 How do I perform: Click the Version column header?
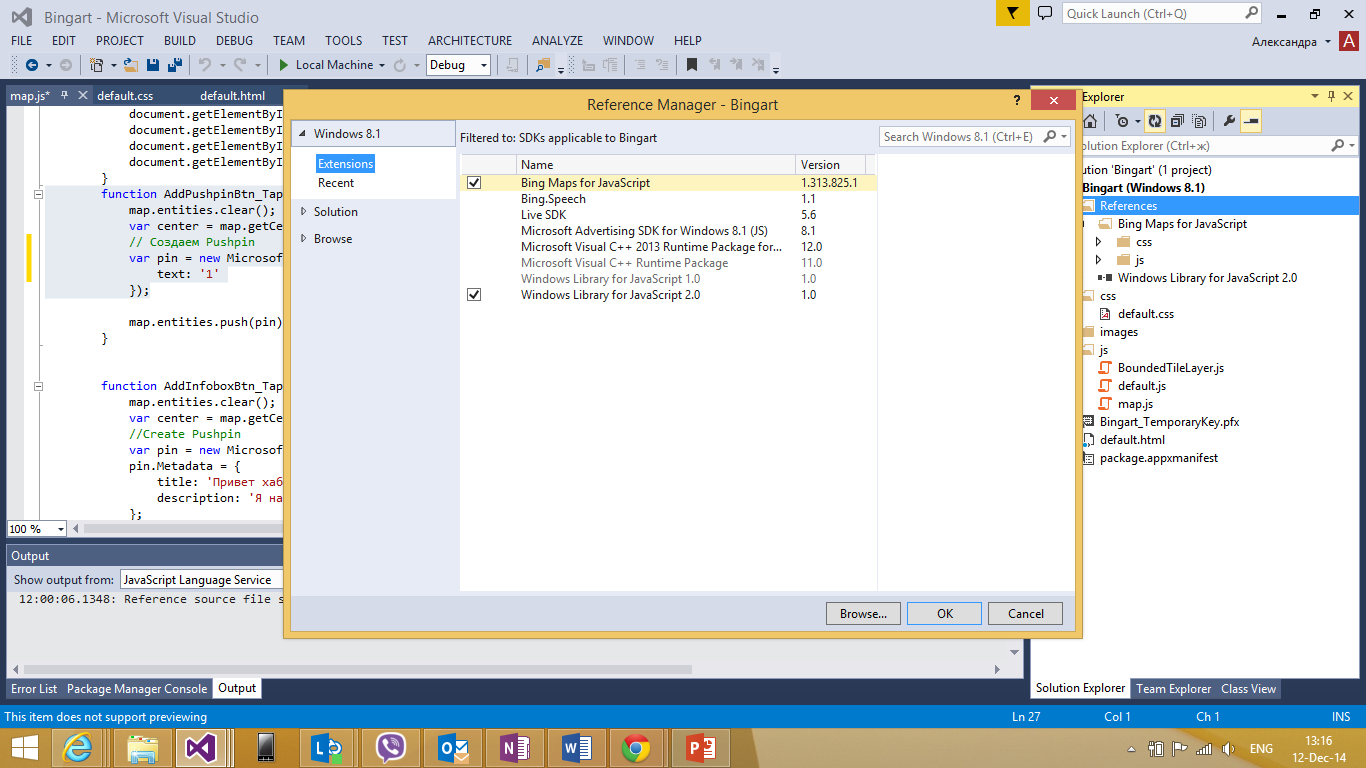click(x=831, y=165)
